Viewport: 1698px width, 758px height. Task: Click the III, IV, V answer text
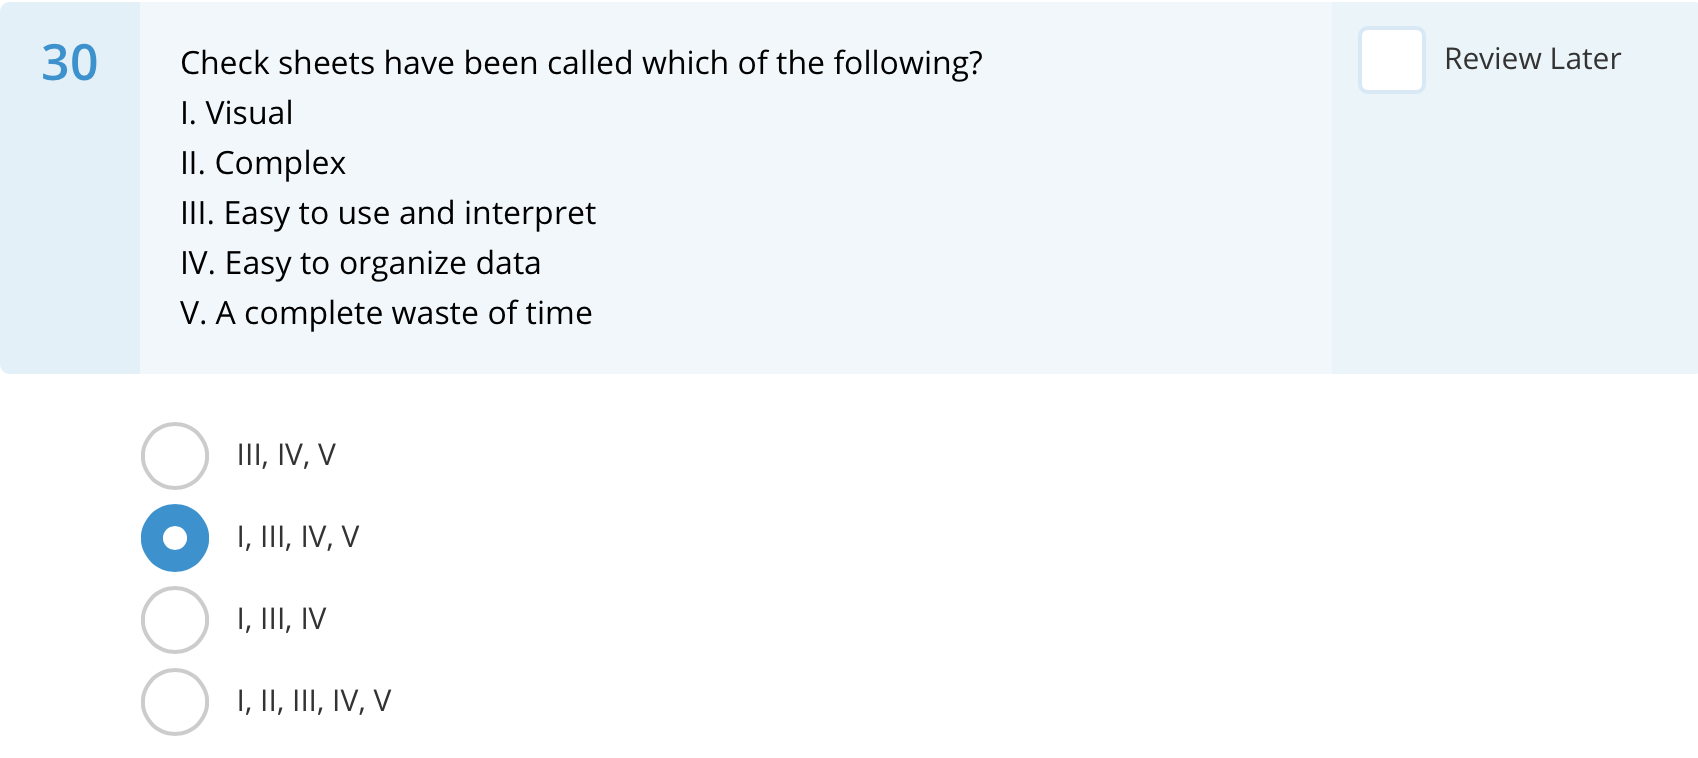[x=285, y=454]
